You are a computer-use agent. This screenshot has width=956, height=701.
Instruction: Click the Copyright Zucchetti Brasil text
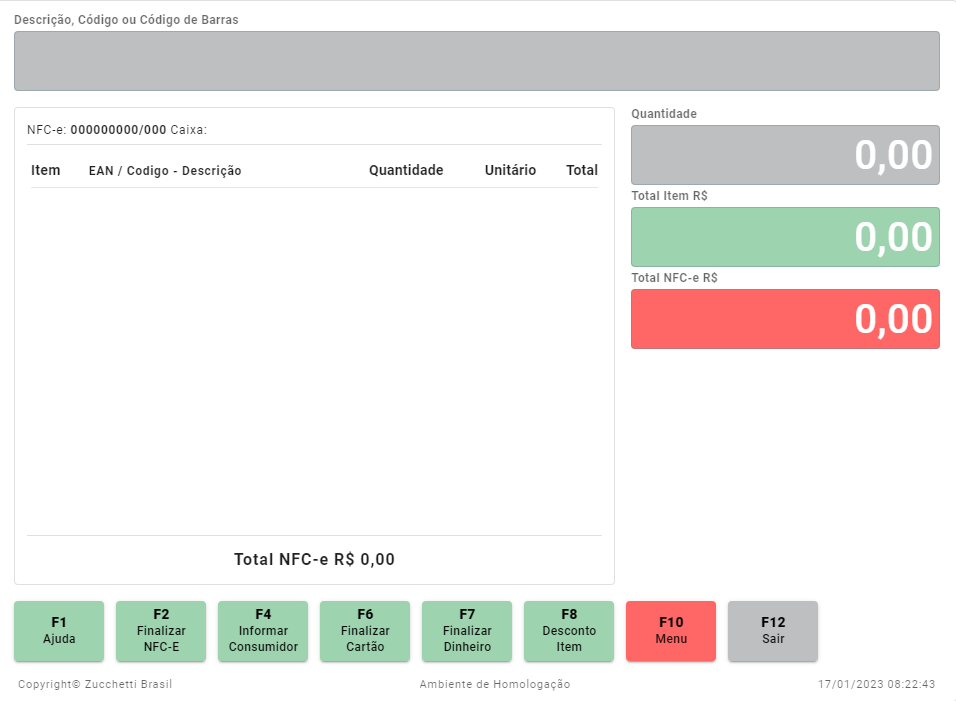point(95,684)
